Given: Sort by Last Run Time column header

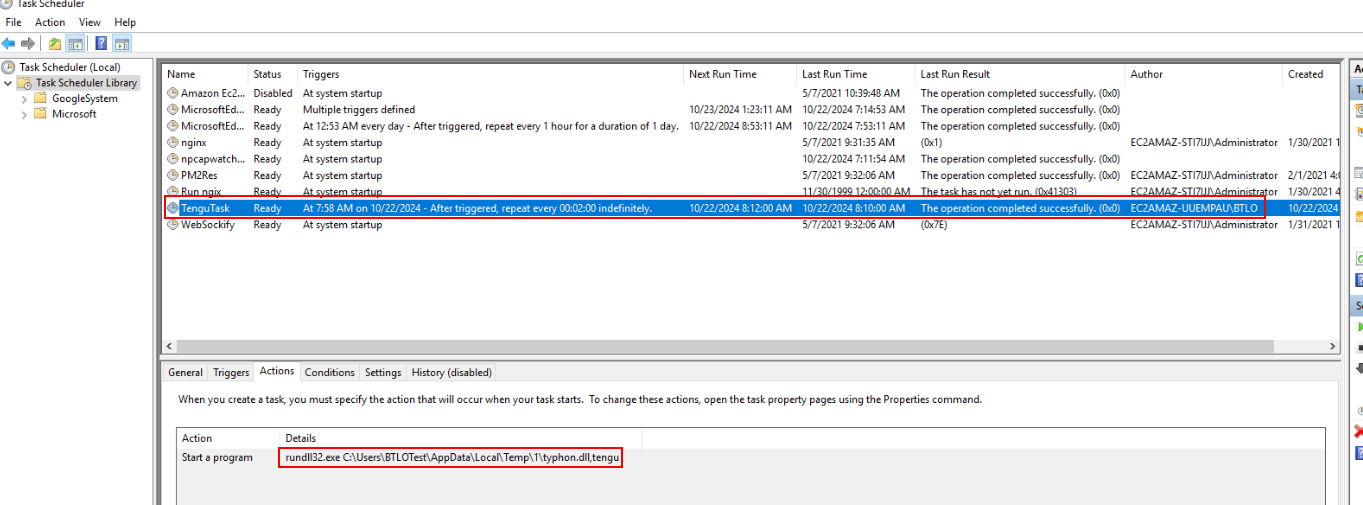Looking at the screenshot, I should (856, 74).
